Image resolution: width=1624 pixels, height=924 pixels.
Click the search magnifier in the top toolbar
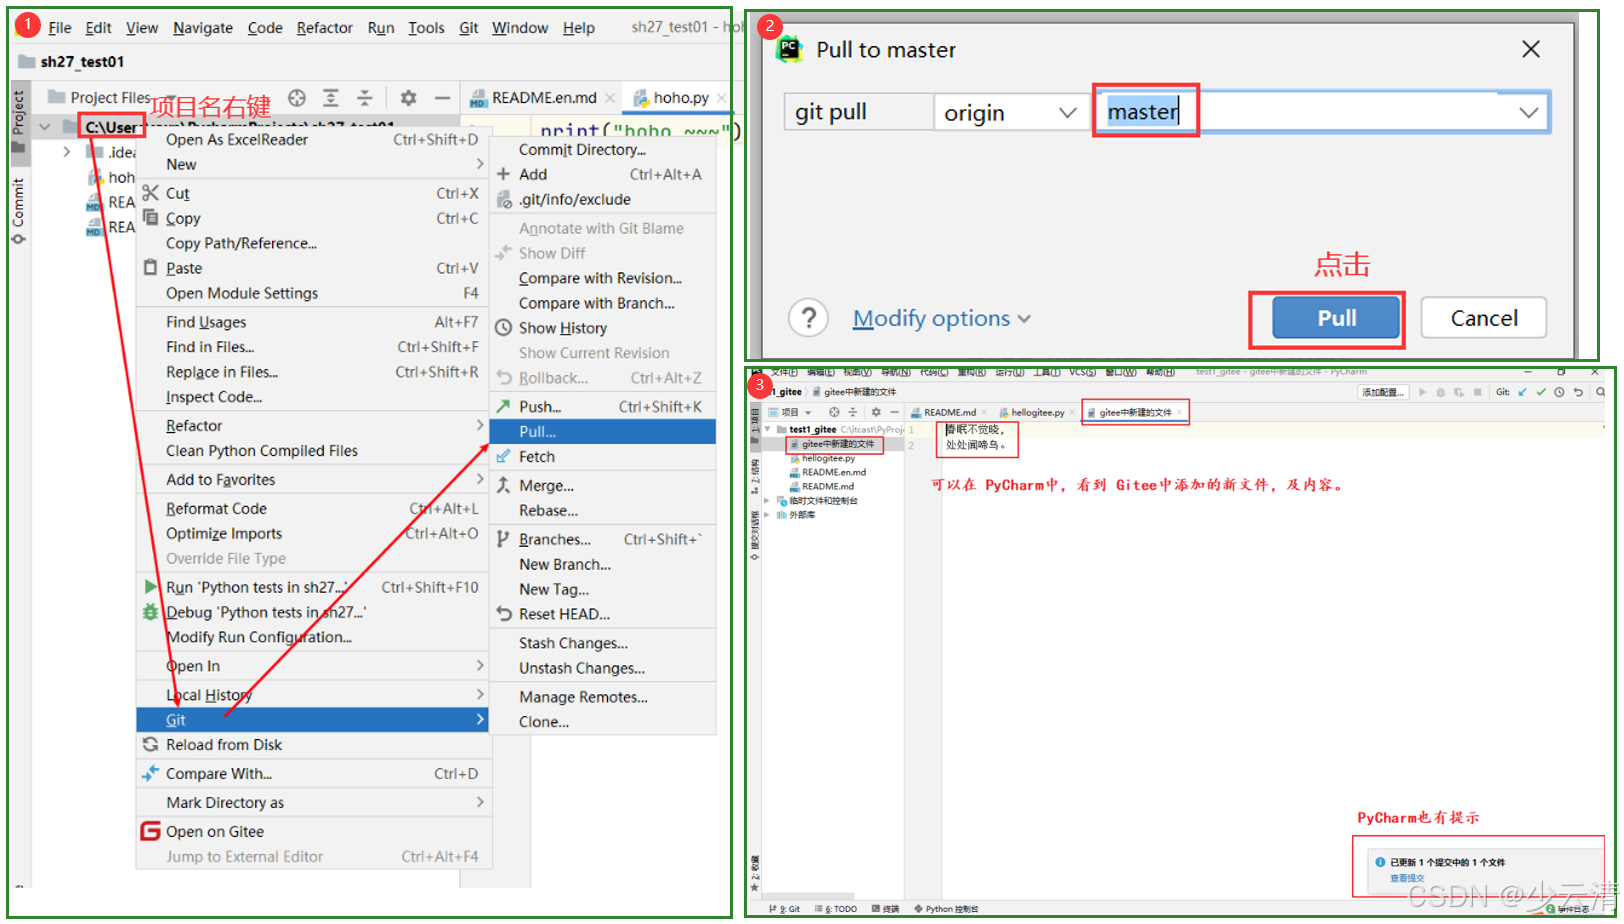1600,392
